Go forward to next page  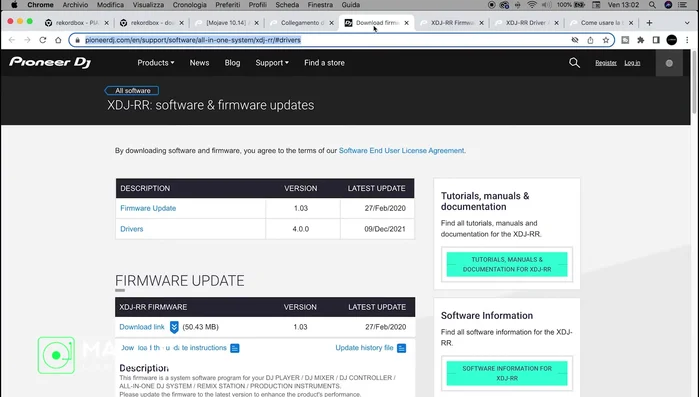click(27, 40)
